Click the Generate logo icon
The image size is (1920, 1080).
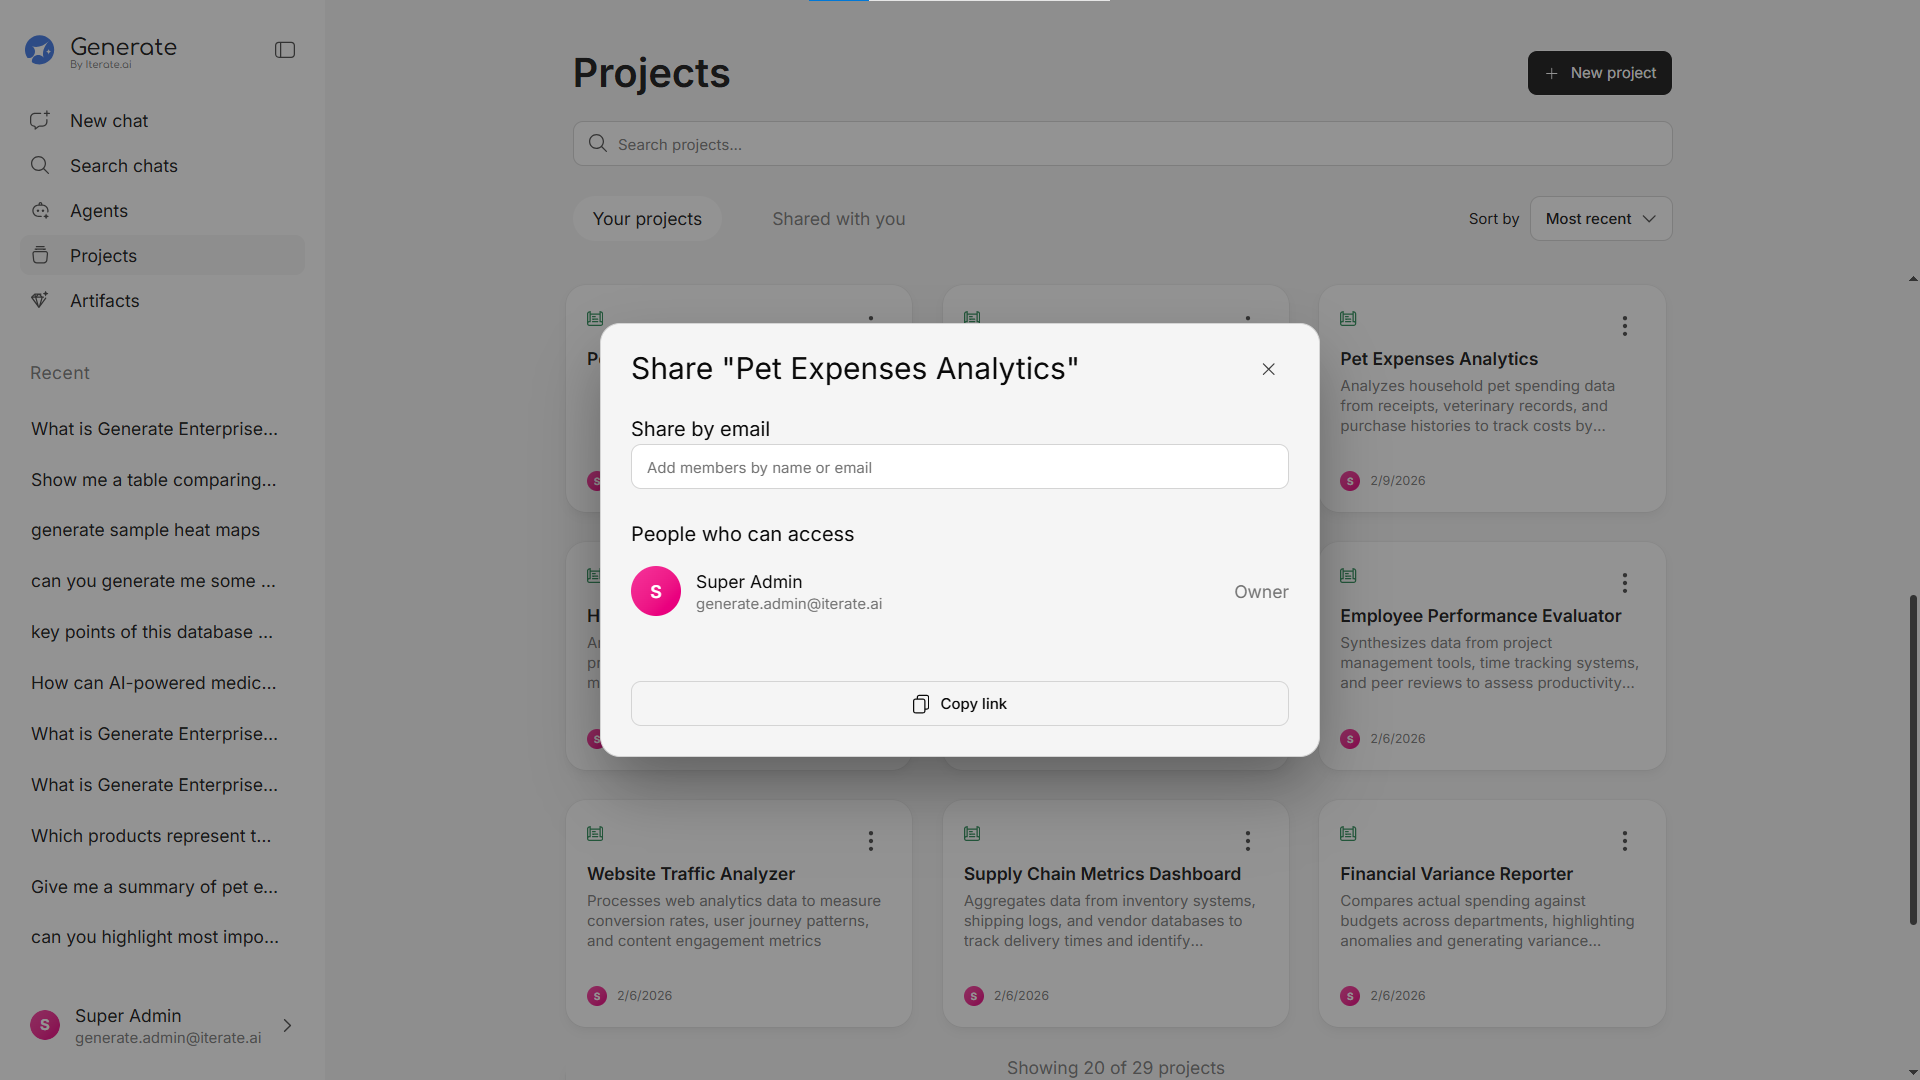tap(40, 50)
